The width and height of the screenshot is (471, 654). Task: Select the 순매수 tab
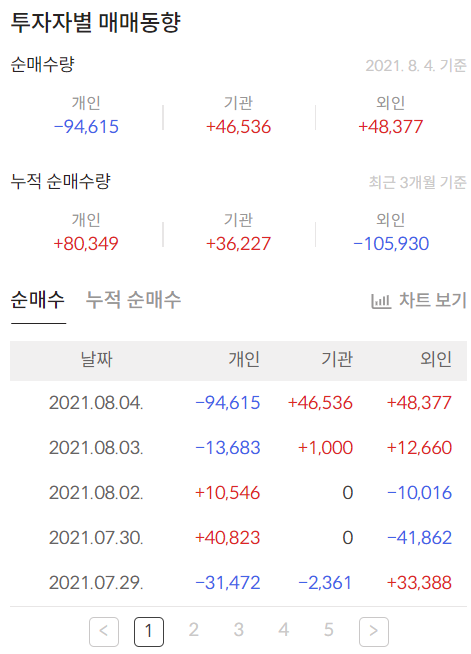point(38,300)
